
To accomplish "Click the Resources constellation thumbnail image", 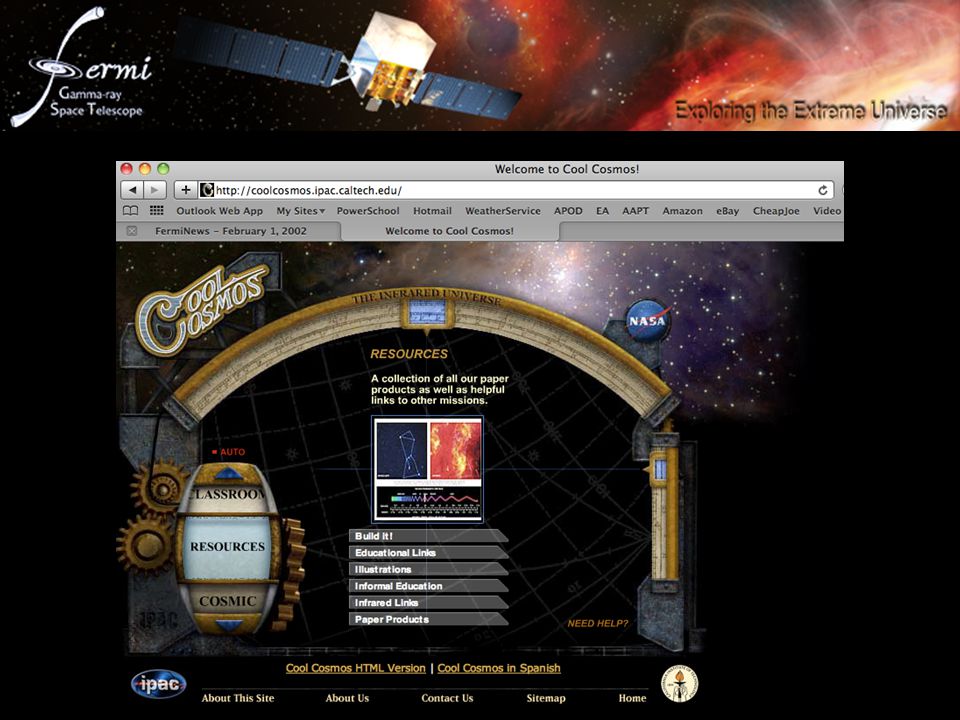I will point(427,470).
